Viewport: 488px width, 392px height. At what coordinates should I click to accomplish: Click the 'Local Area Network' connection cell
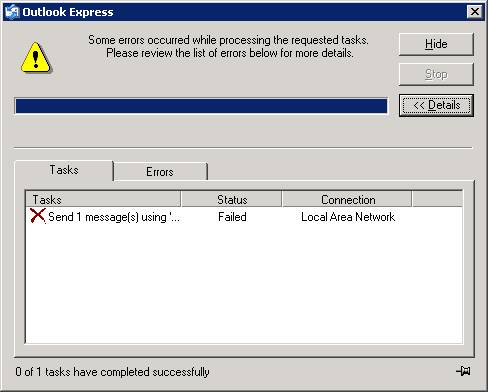(x=348, y=217)
